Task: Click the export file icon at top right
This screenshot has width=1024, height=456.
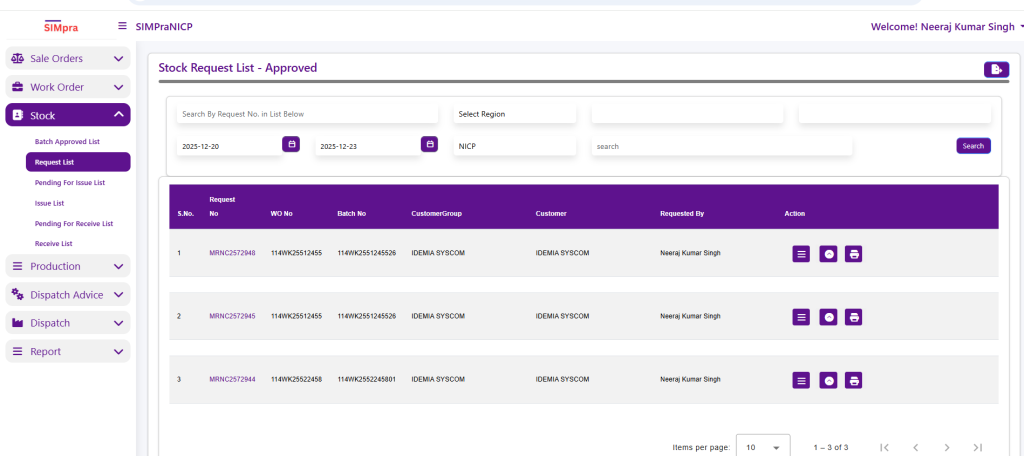Action: 995,69
